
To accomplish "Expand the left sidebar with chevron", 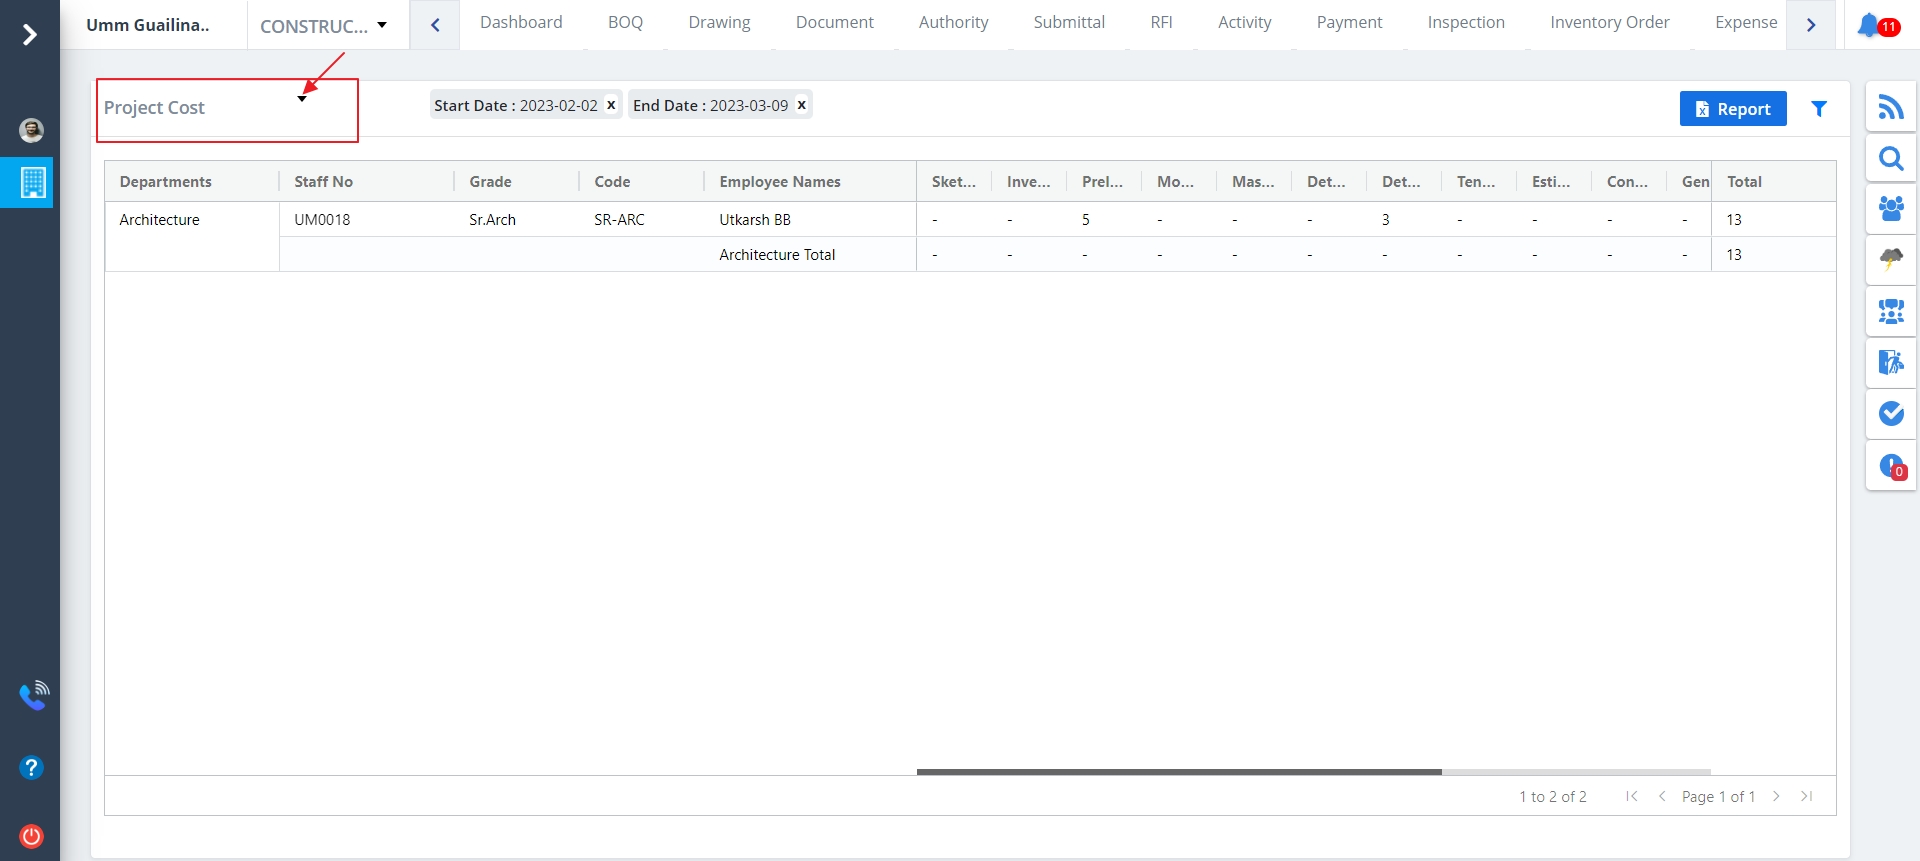I will pos(30,35).
